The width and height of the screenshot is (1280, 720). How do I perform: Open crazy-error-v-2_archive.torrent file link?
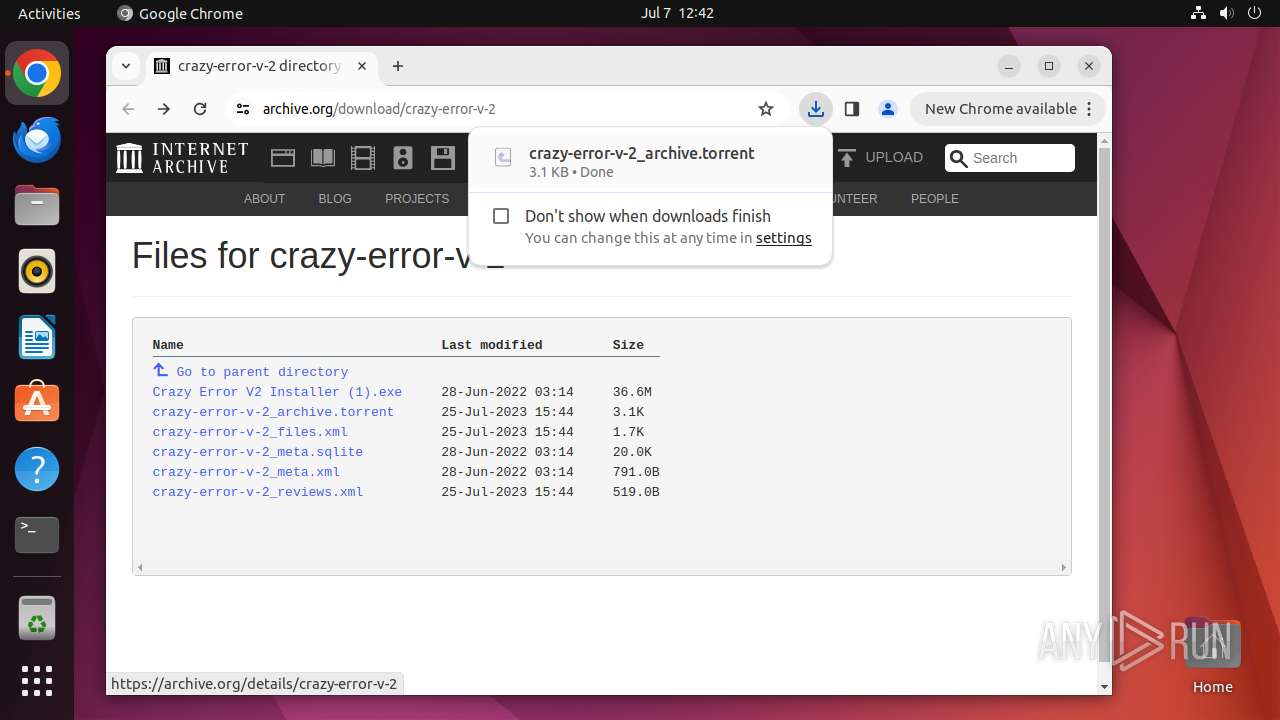click(273, 412)
